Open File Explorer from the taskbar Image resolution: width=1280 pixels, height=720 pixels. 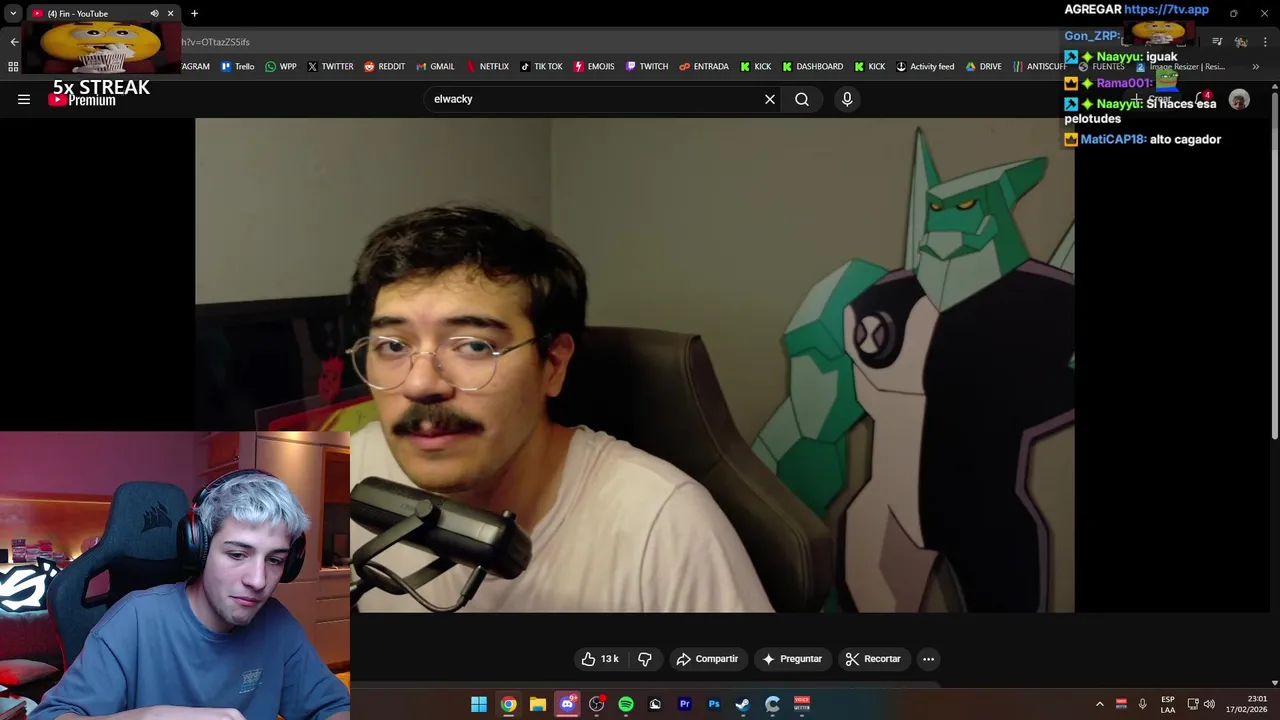coord(538,705)
